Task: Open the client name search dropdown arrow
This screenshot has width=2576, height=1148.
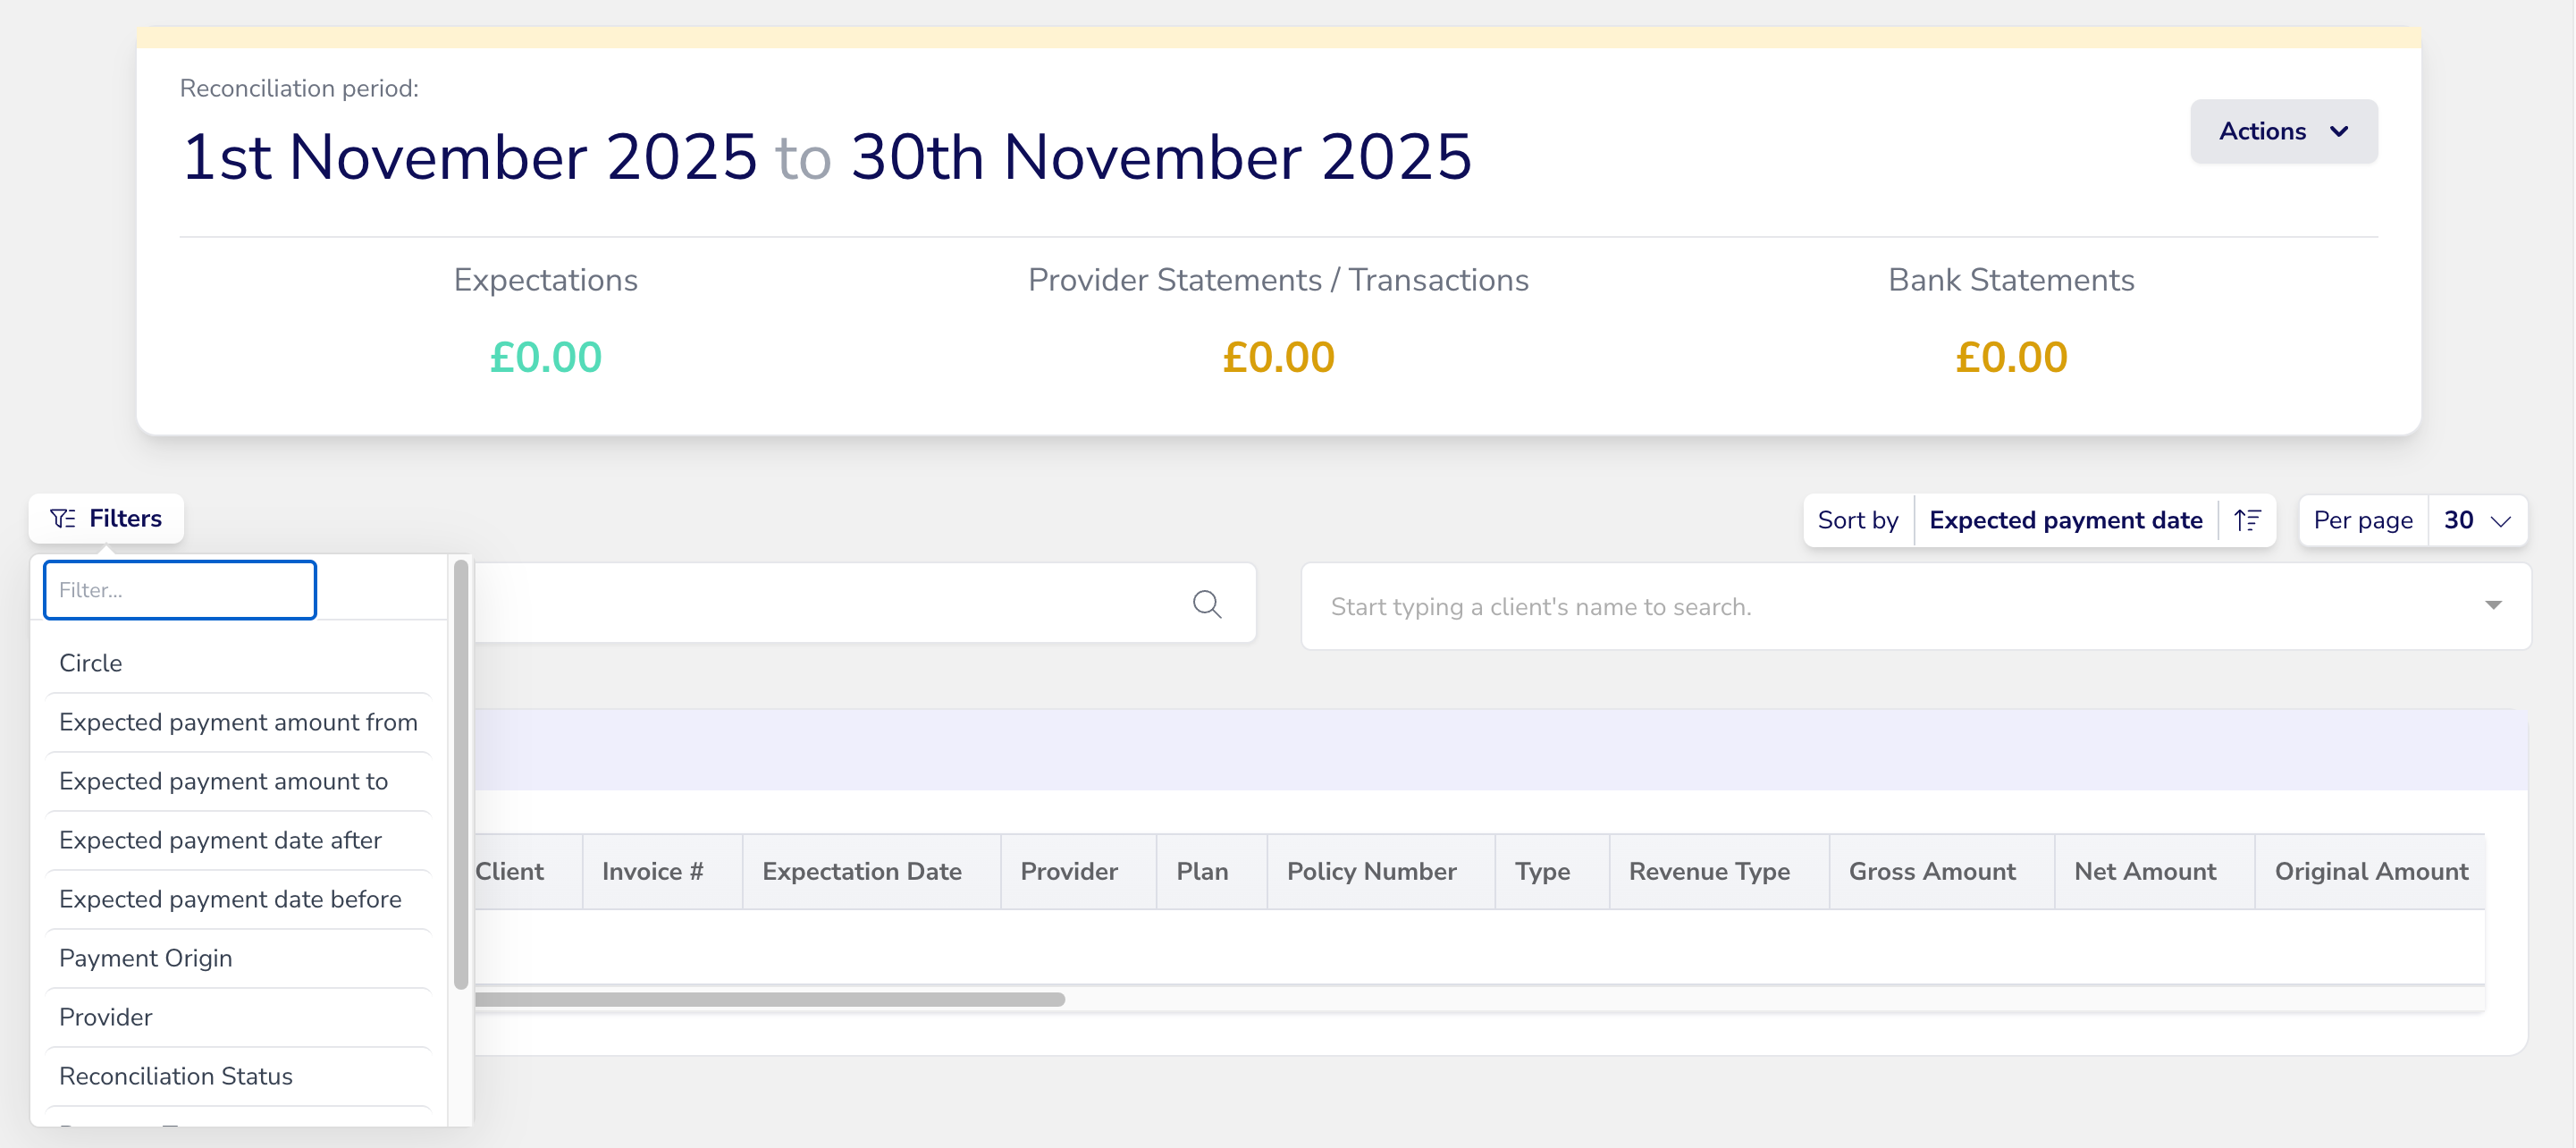Action: [x=2493, y=605]
